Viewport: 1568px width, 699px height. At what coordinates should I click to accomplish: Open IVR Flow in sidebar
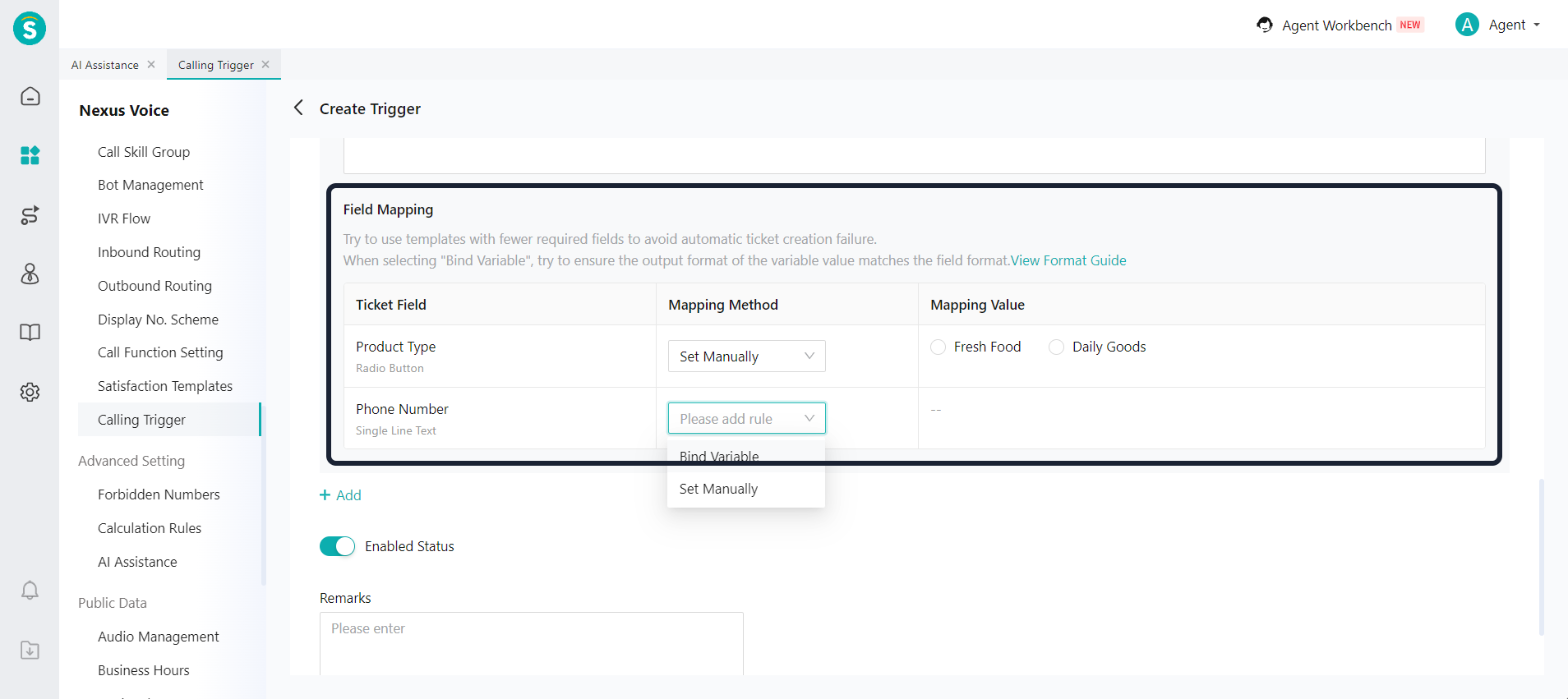coord(124,218)
